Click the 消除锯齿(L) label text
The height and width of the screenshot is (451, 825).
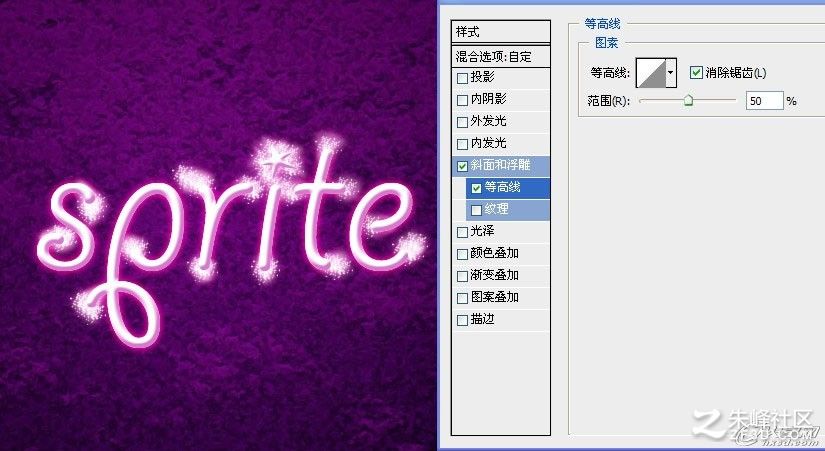tap(736, 73)
